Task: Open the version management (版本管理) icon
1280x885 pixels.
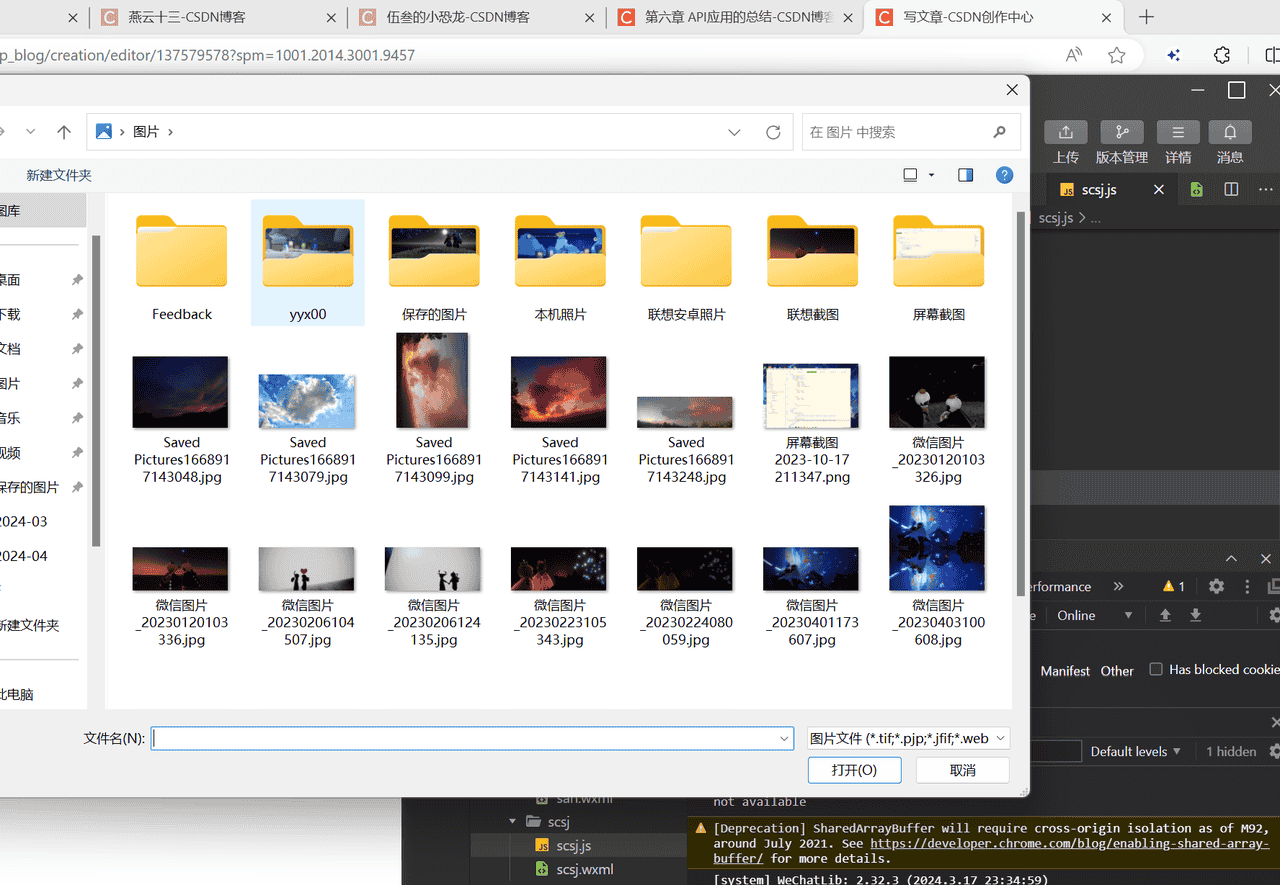Action: click(1122, 133)
